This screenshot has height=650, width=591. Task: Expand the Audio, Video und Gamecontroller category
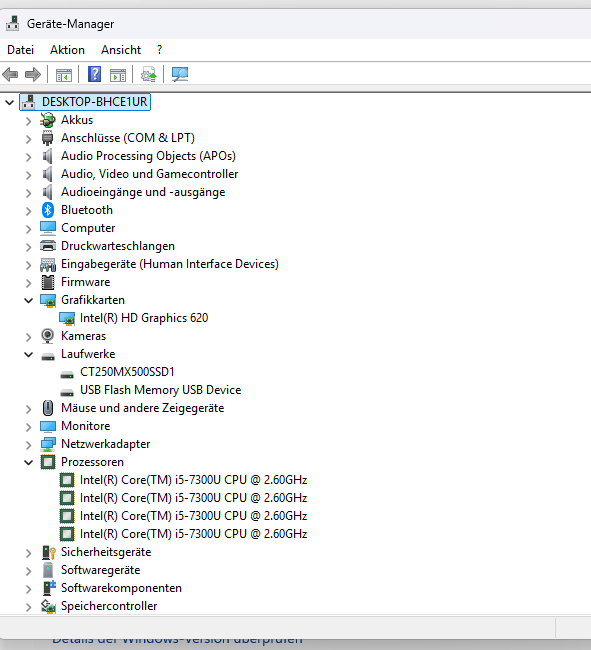click(28, 175)
